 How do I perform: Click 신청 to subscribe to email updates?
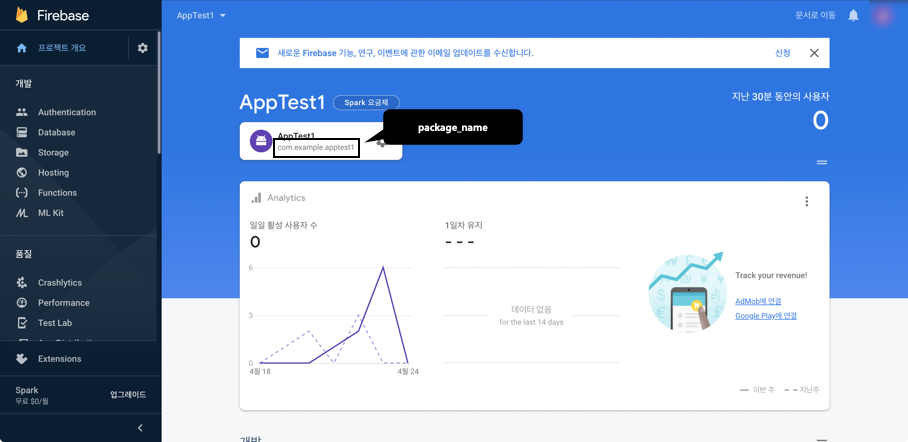tap(782, 53)
